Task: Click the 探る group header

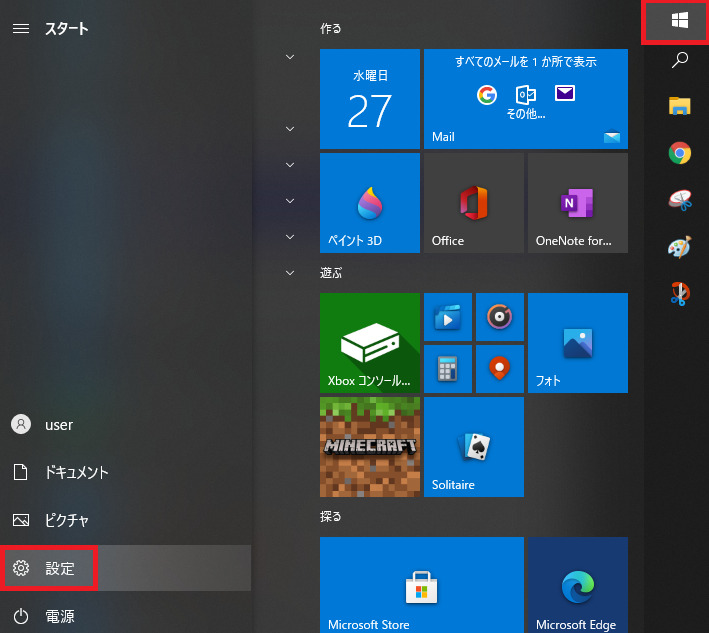Action: [331, 516]
